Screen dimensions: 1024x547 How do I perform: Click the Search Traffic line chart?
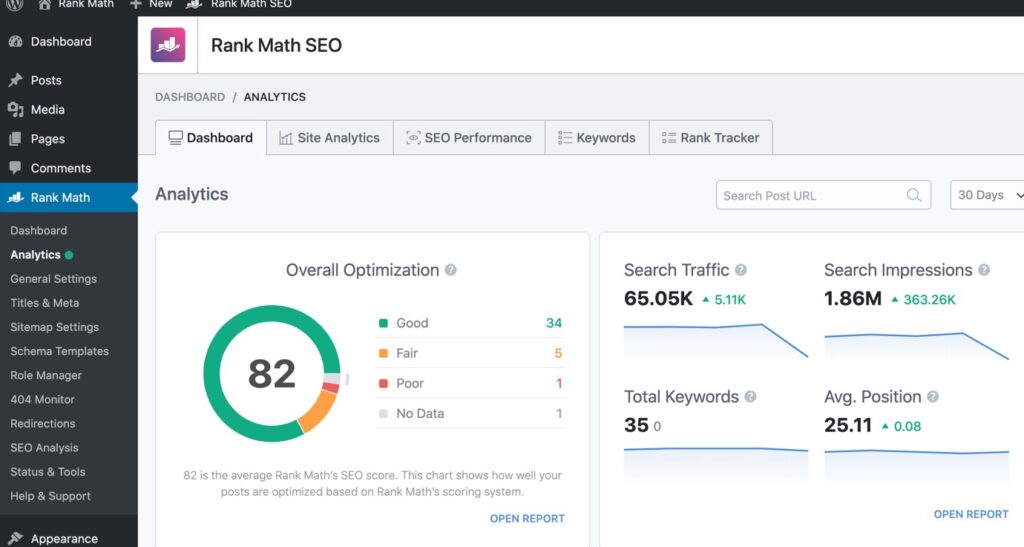[x=716, y=341]
